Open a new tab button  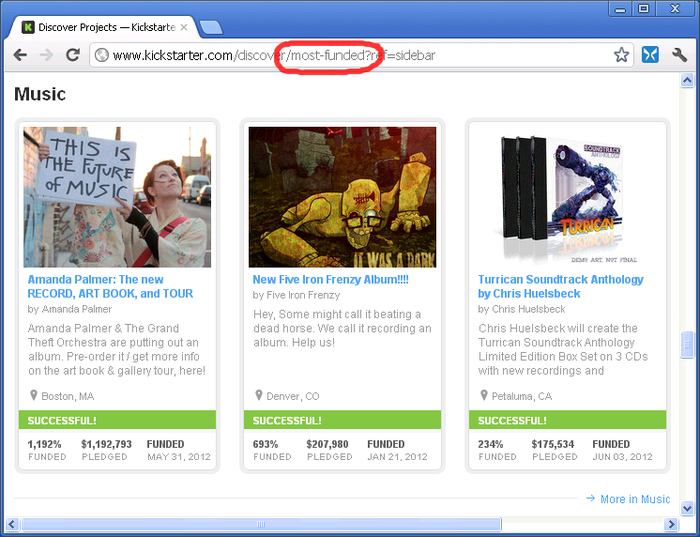211,27
